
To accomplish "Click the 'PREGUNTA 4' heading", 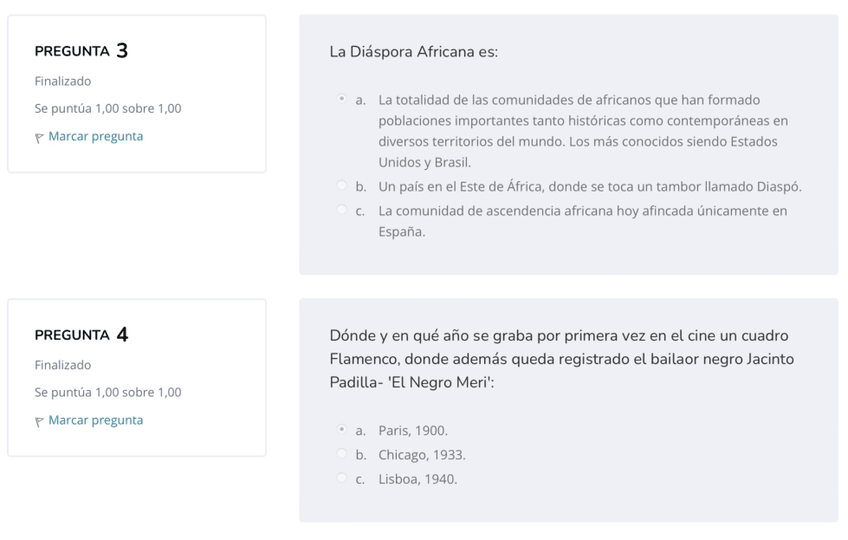I will coord(81,335).
